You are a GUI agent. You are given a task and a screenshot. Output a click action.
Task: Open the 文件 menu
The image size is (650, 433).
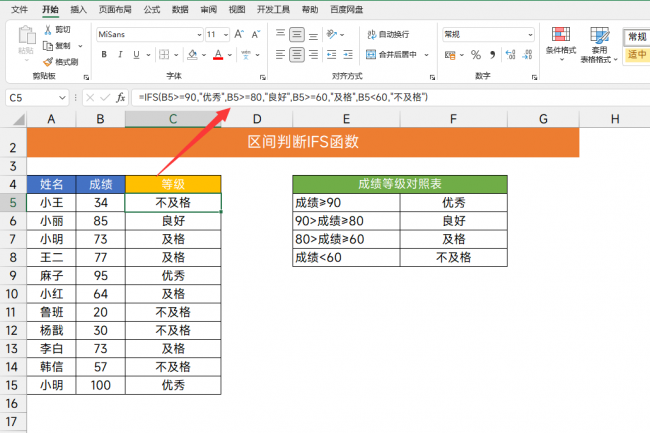coord(19,10)
